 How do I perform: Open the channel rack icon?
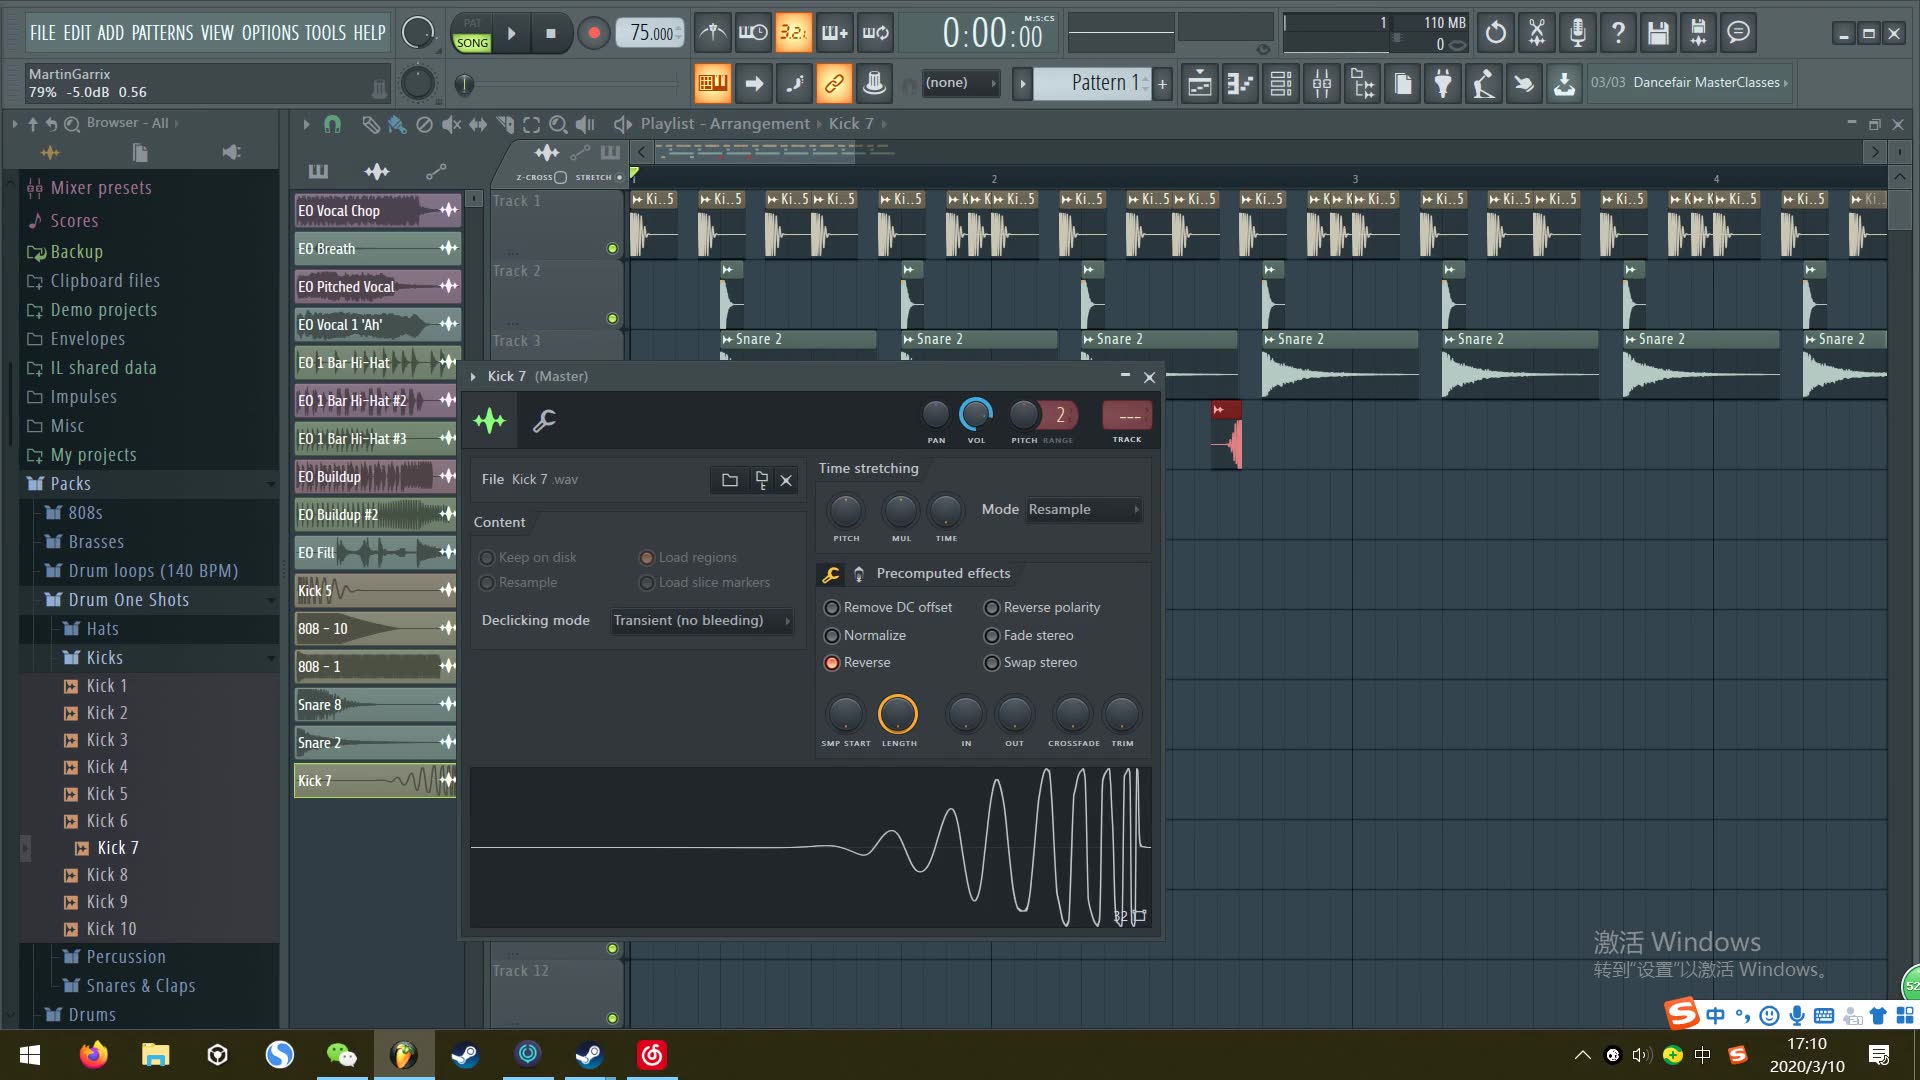point(1281,84)
